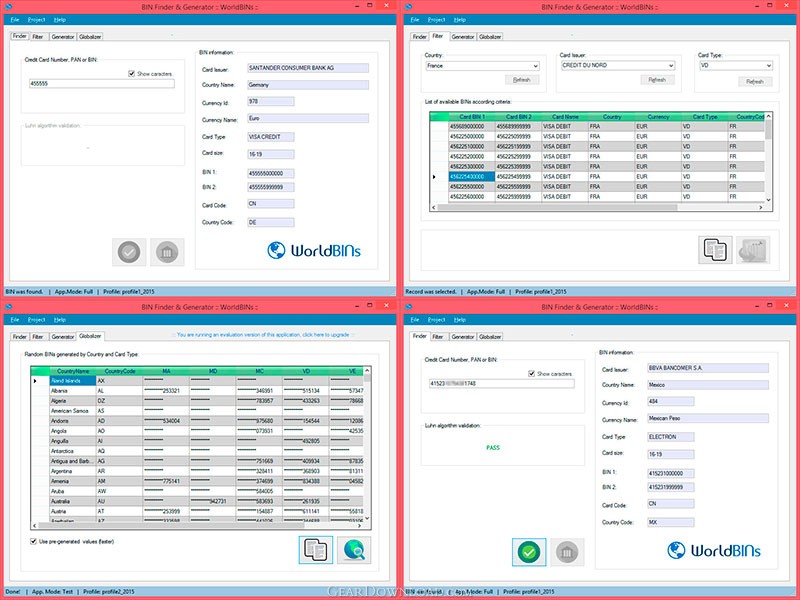Toggle Show characters checkbox in BBVA Bancomer window
The height and width of the screenshot is (600, 800).
pos(532,374)
